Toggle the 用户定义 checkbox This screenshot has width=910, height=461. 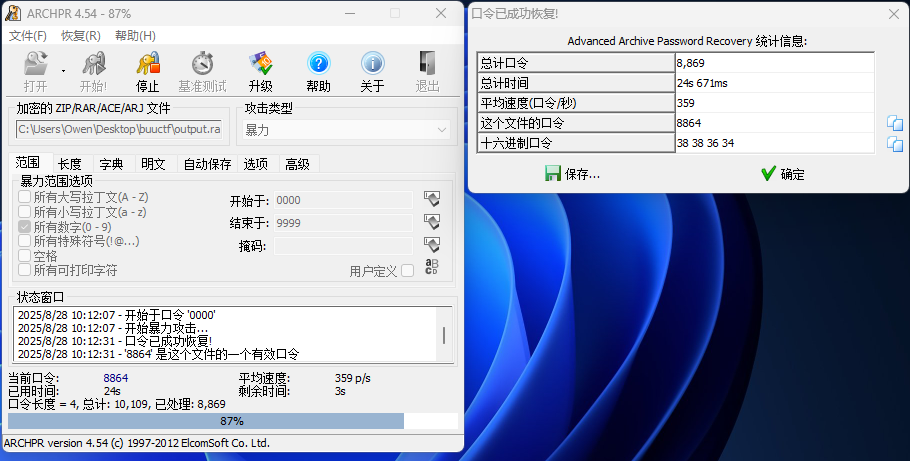point(407,271)
